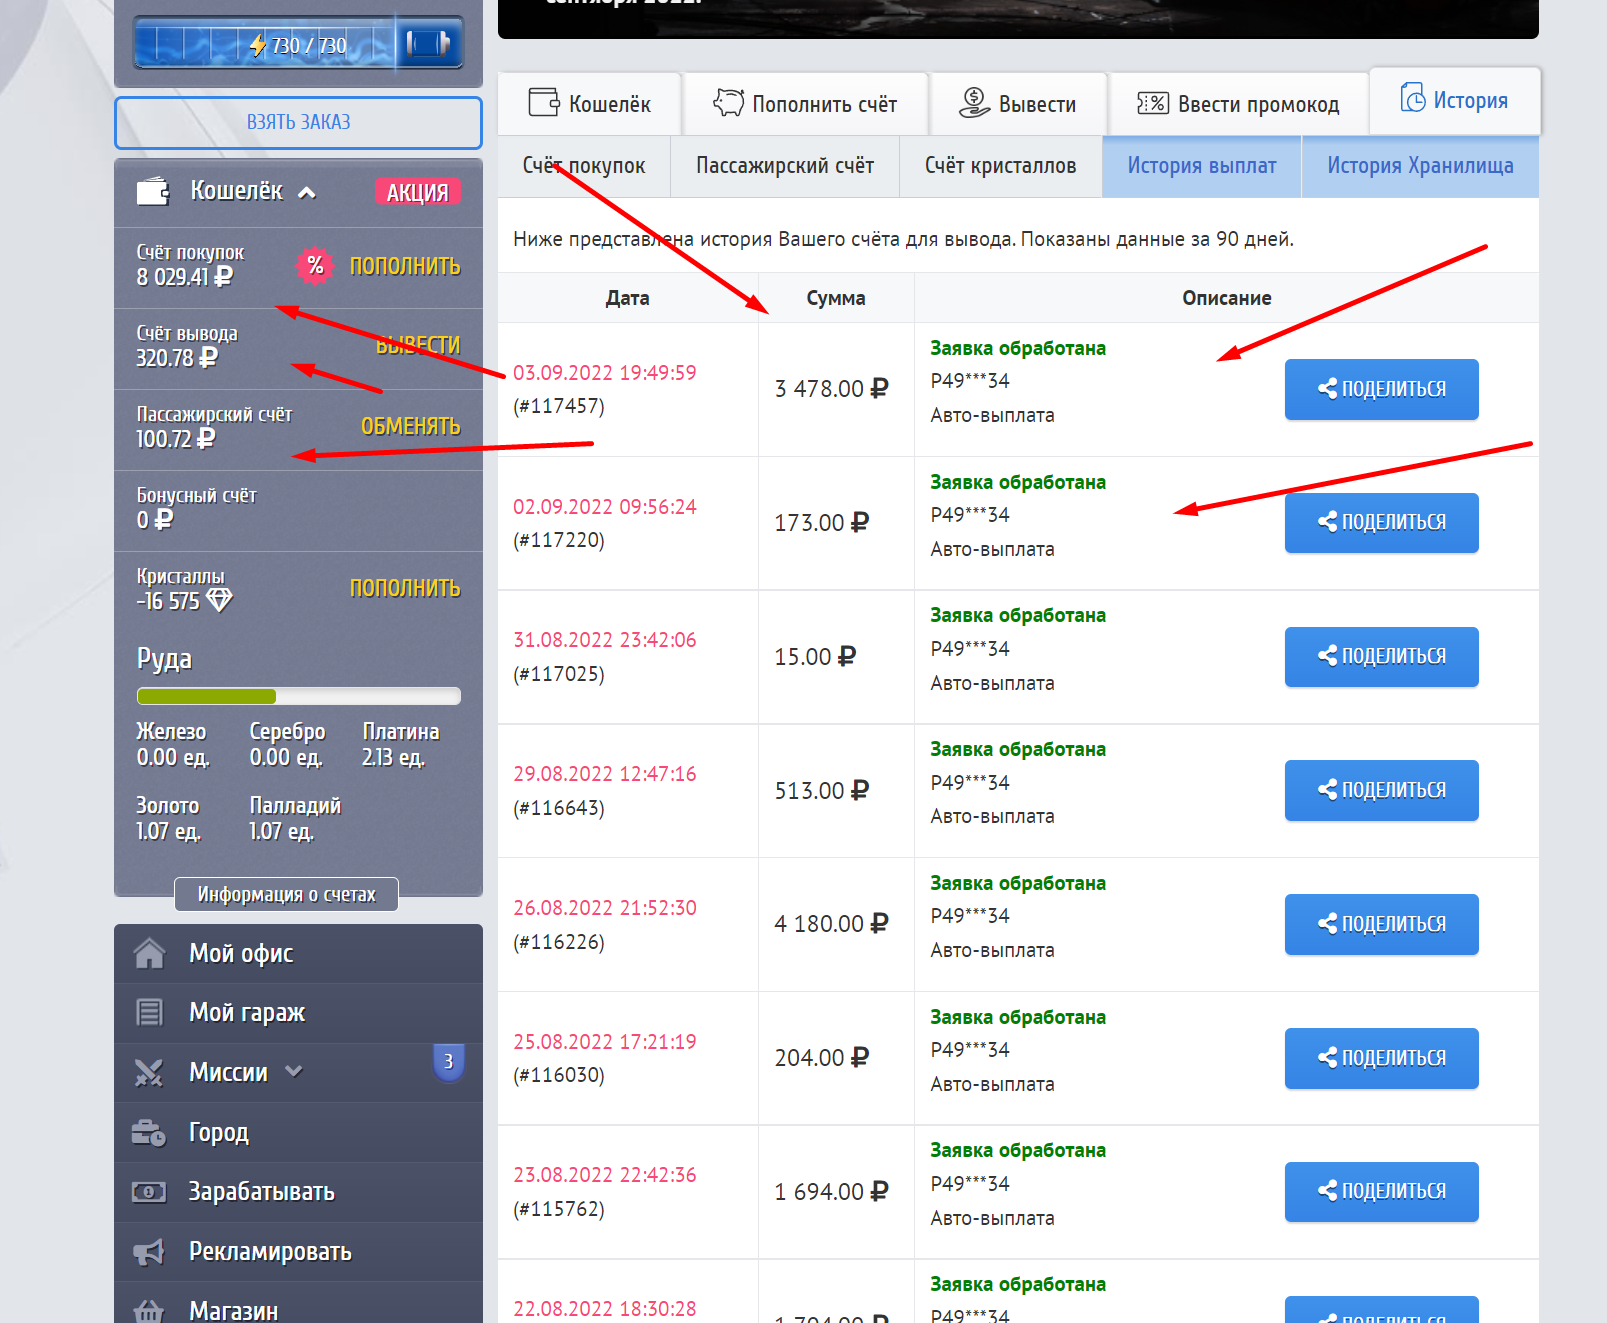
Task: Select the История tab
Action: coord(1455,100)
